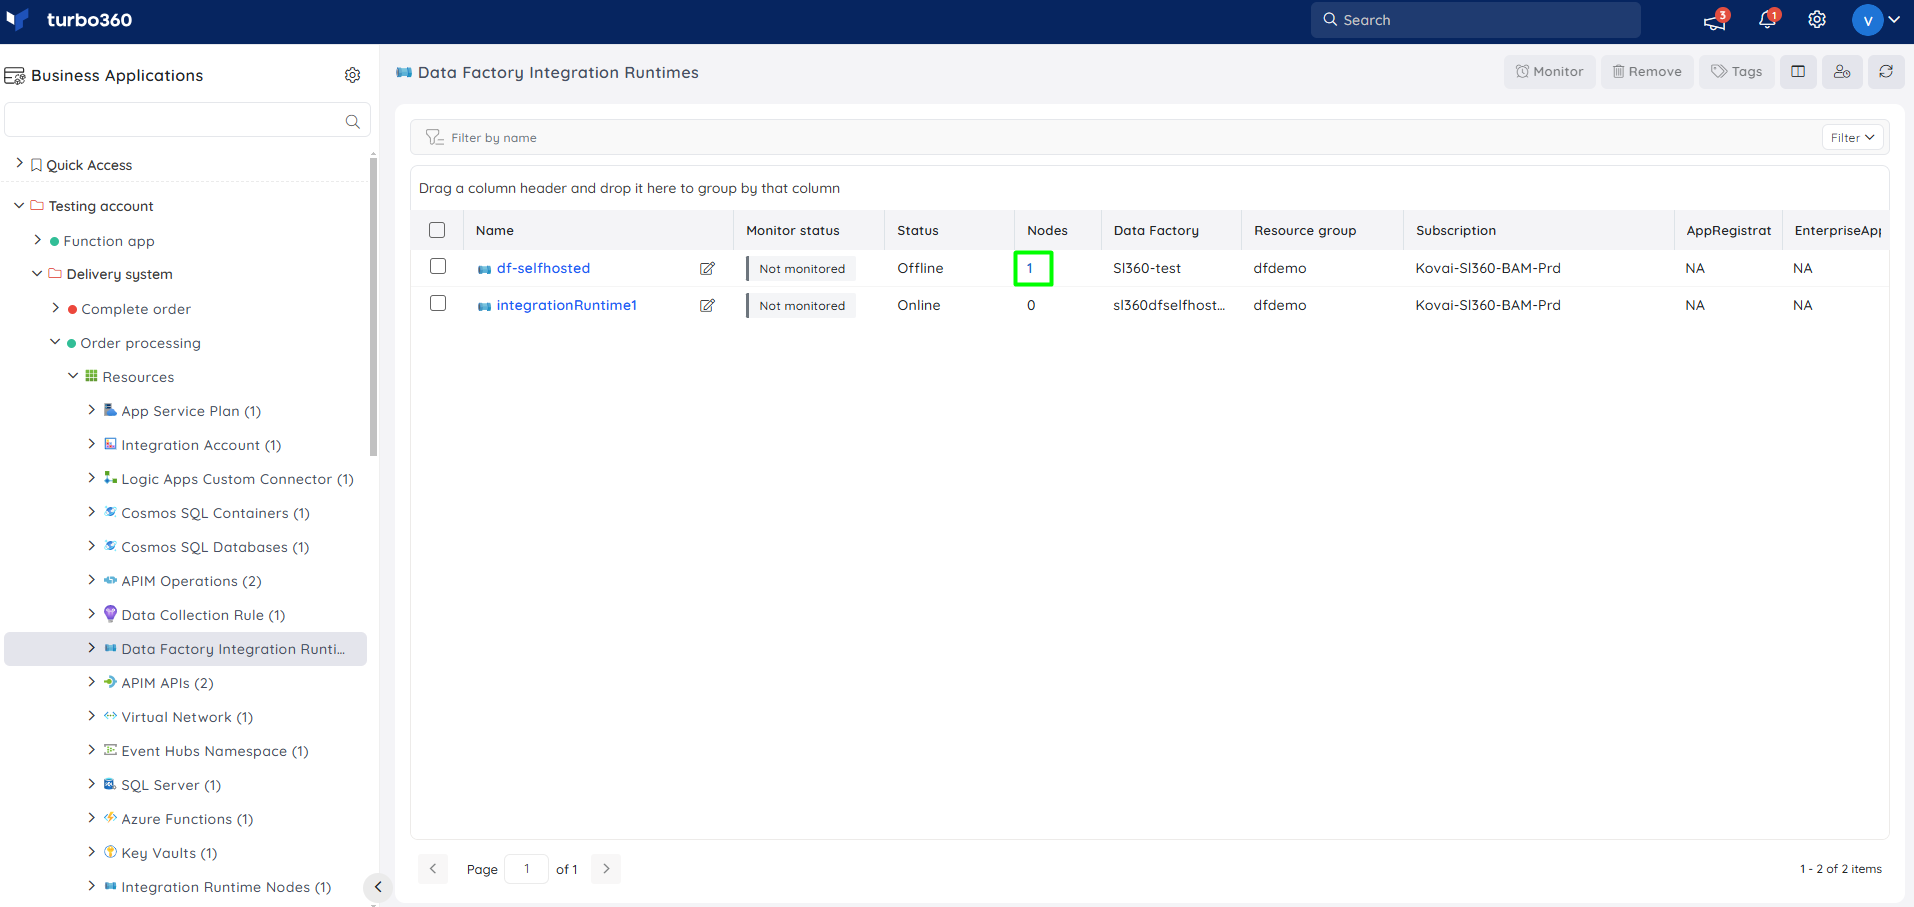Sort by the Name column header
The height and width of the screenshot is (907, 1914).
coord(494,230)
